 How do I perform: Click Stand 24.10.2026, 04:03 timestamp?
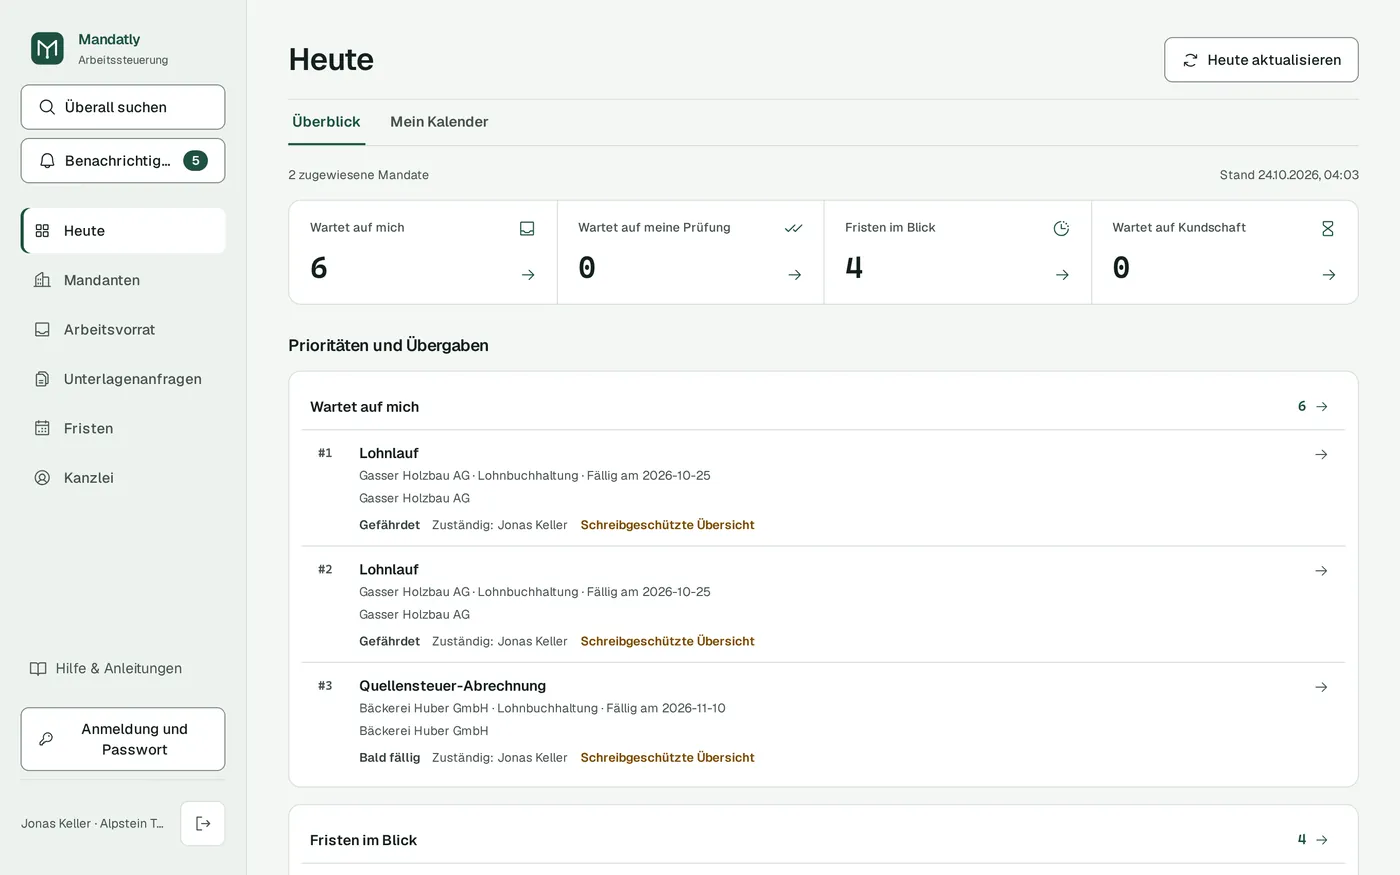point(1289,175)
